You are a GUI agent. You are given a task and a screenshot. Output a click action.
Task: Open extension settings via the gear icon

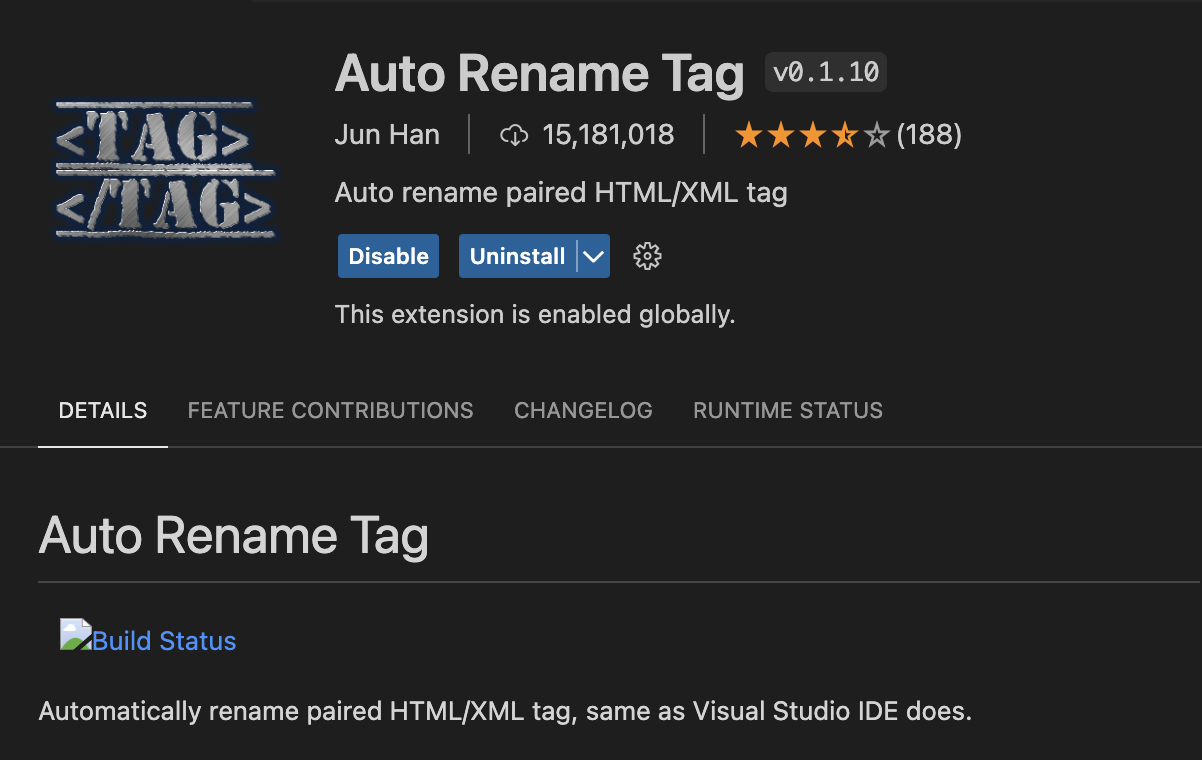click(x=647, y=256)
